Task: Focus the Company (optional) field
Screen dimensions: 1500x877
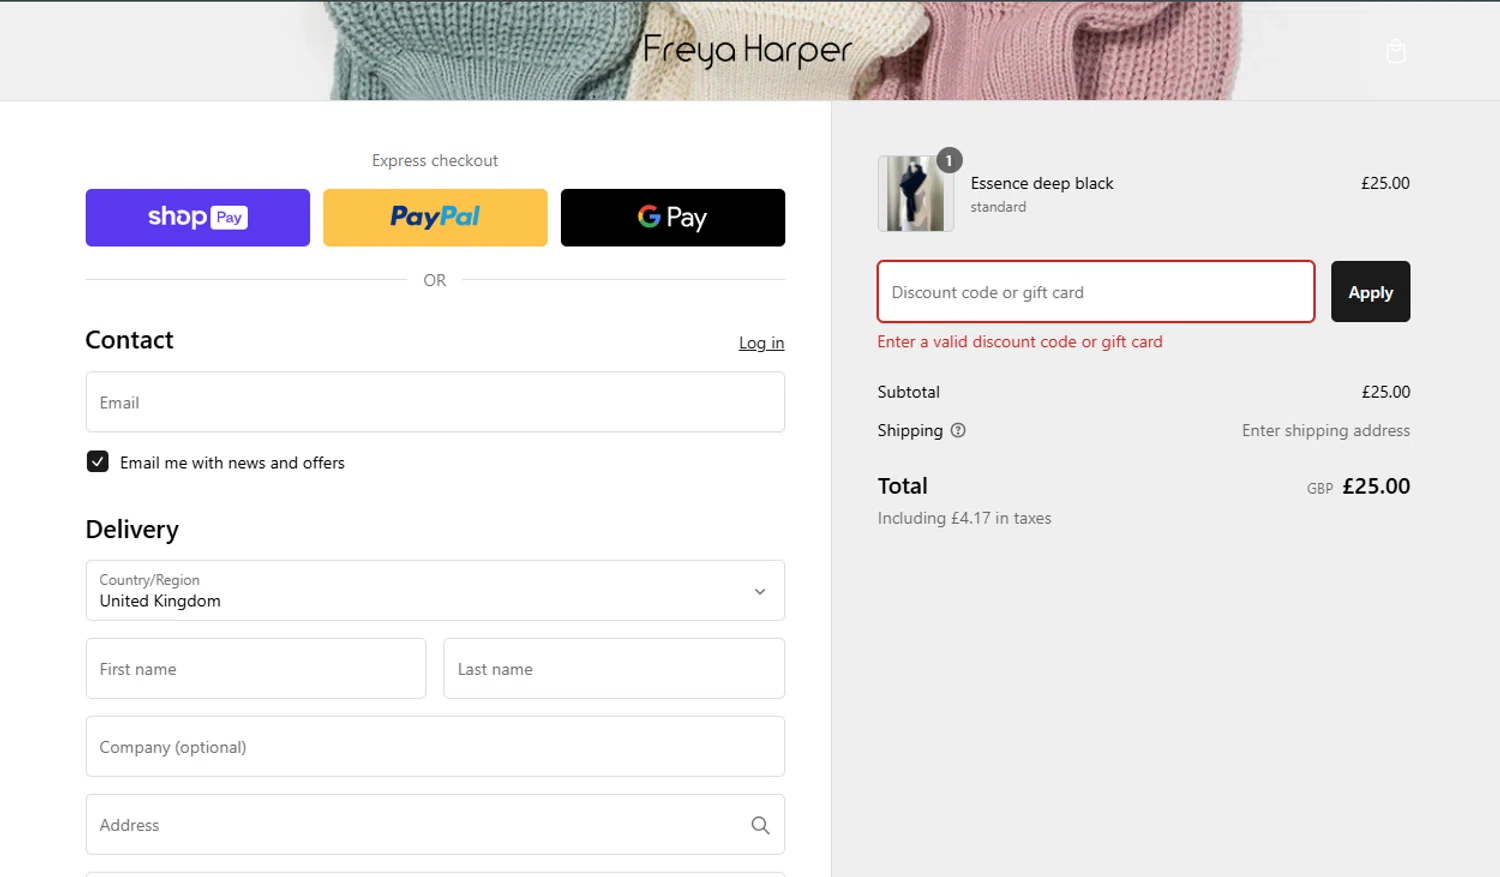Action: 435,747
